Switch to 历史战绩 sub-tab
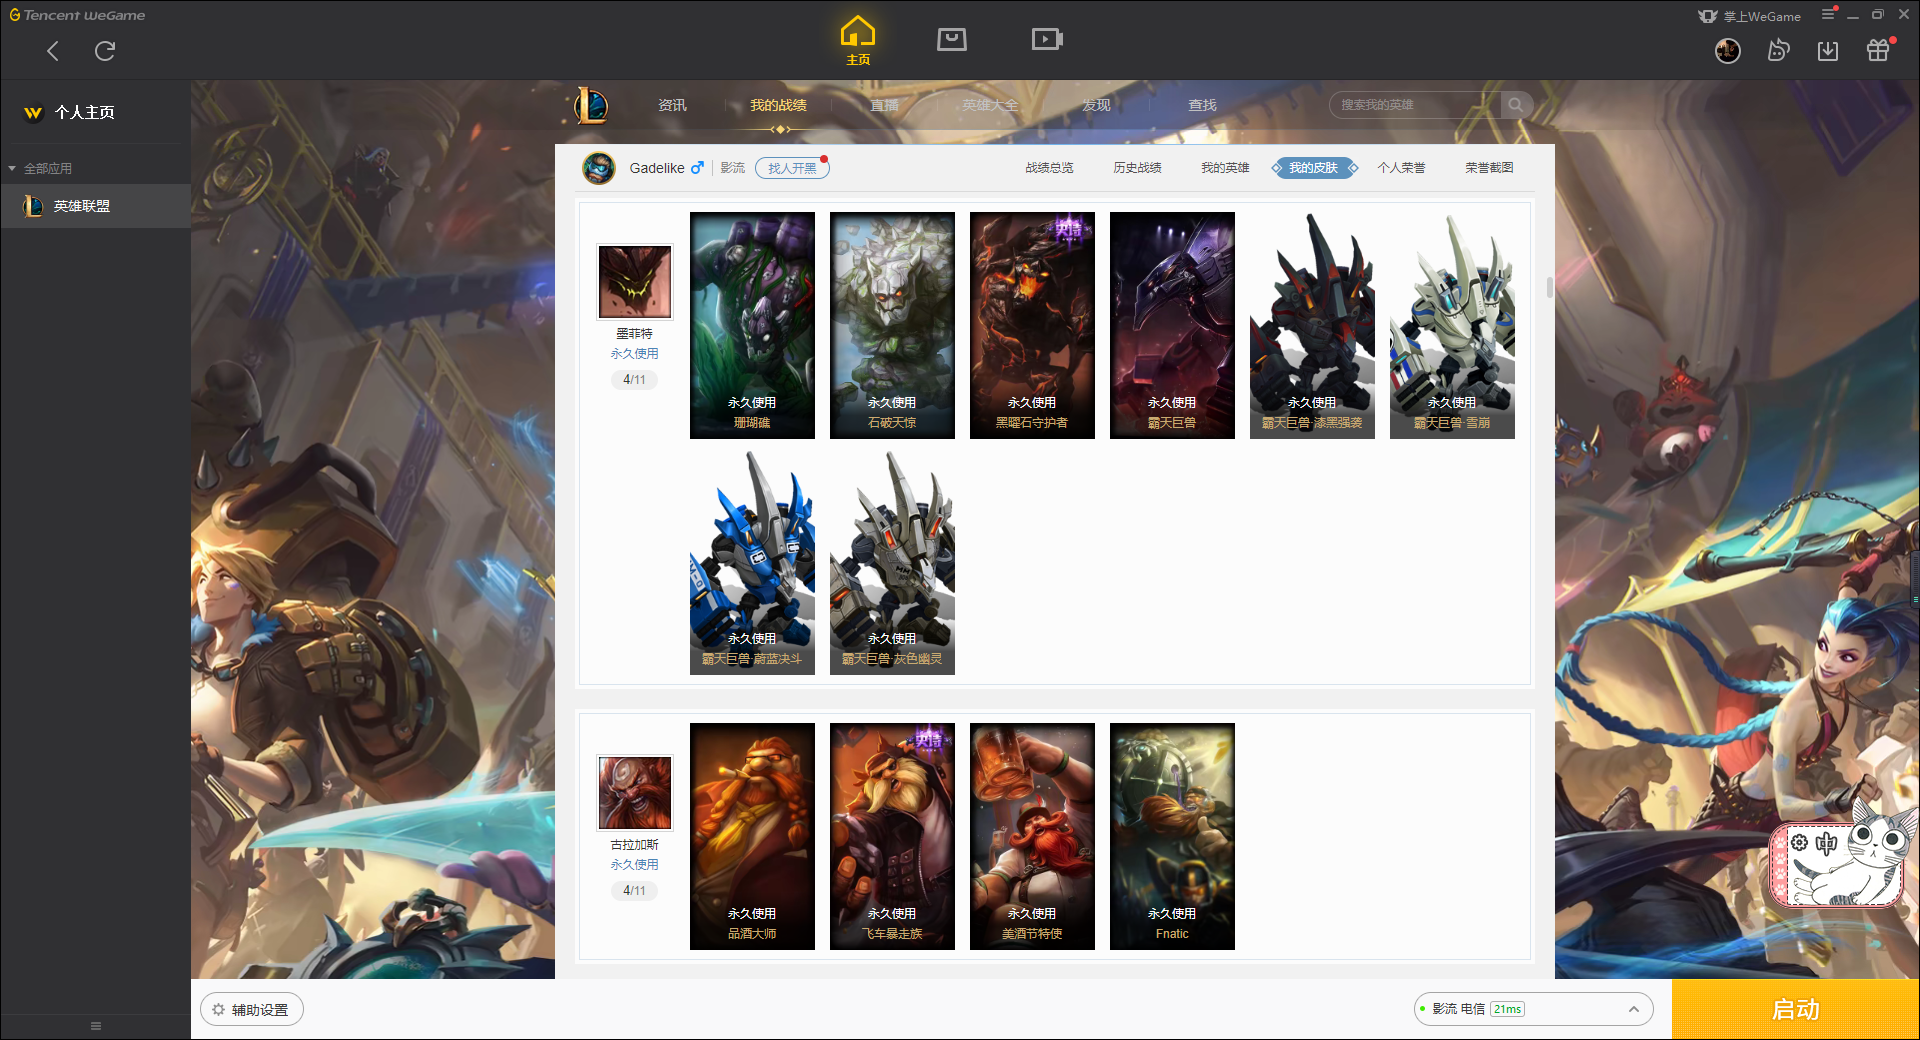Image resolution: width=1920 pixels, height=1040 pixels. pyautogui.click(x=1137, y=168)
